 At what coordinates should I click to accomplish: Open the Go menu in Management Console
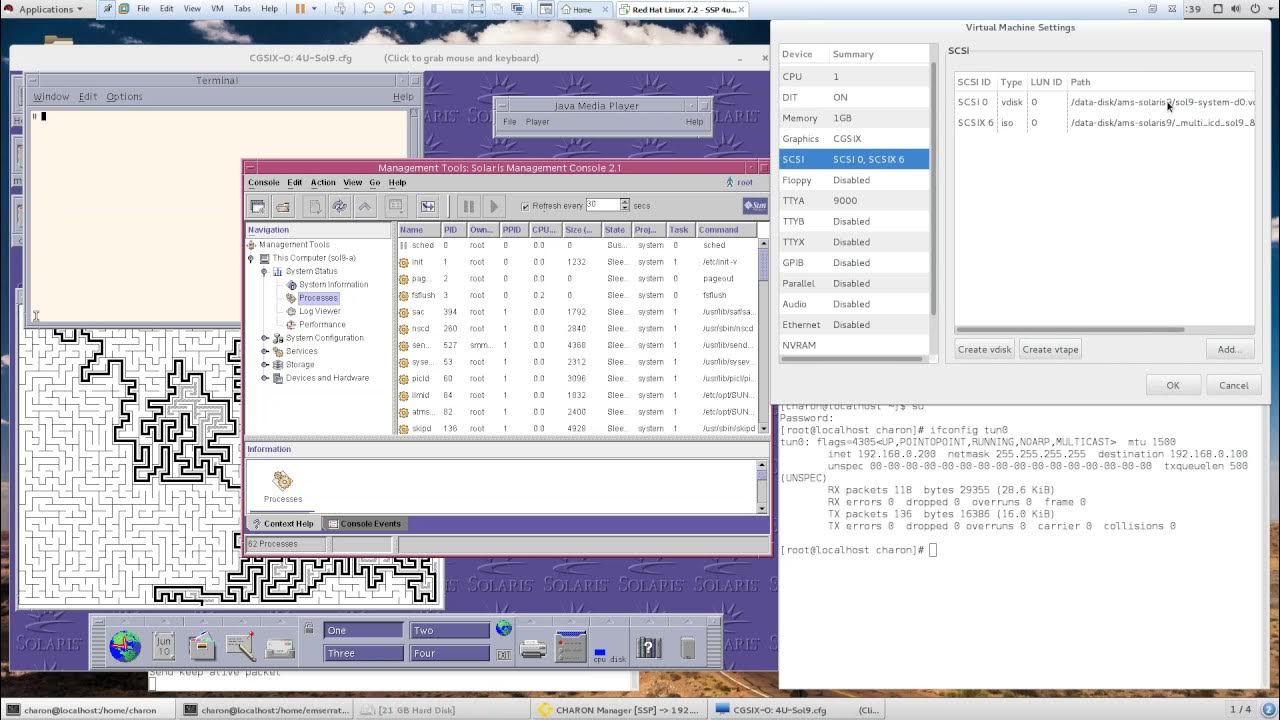click(x=375, y=183)
